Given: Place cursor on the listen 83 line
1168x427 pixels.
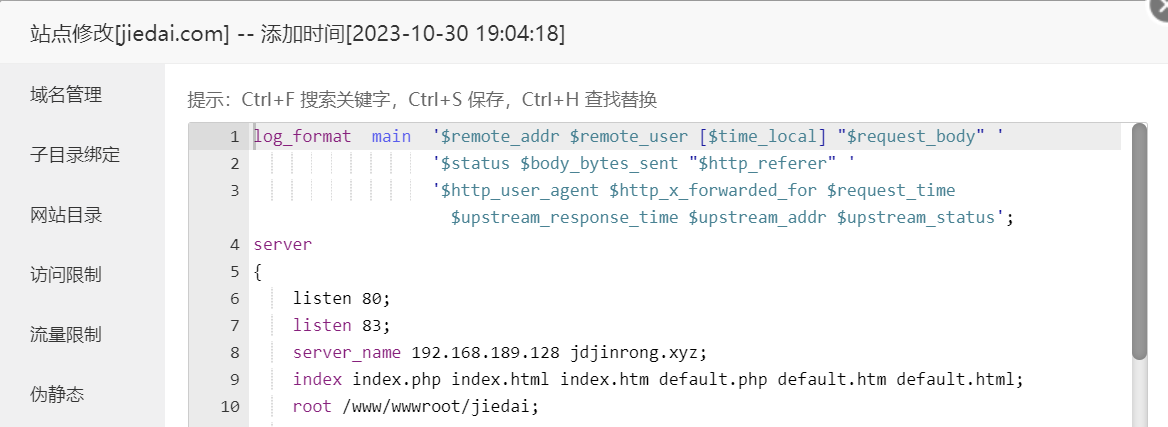Looking at the screenshot, I should (341, 325).
